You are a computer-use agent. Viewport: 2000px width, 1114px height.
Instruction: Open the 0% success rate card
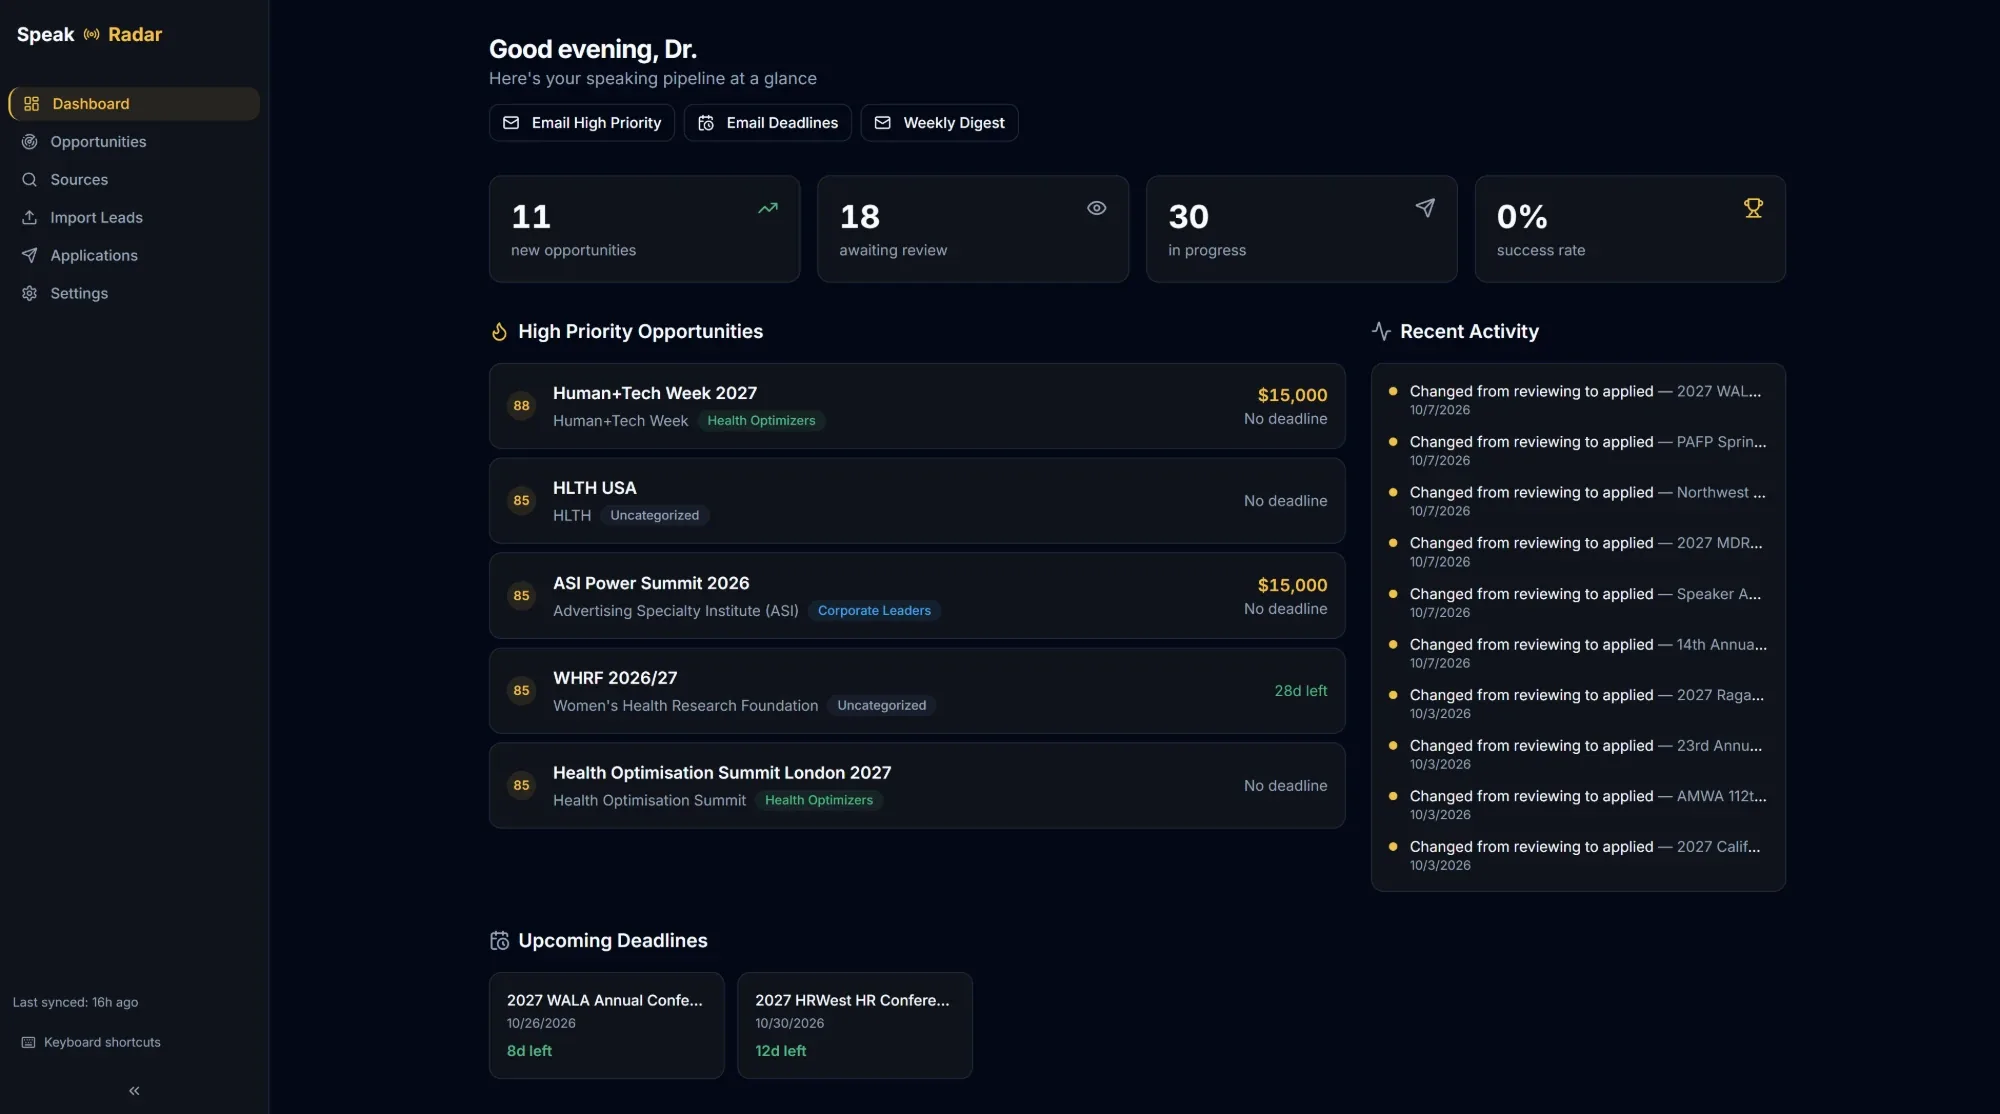(x=1630, y=229)
